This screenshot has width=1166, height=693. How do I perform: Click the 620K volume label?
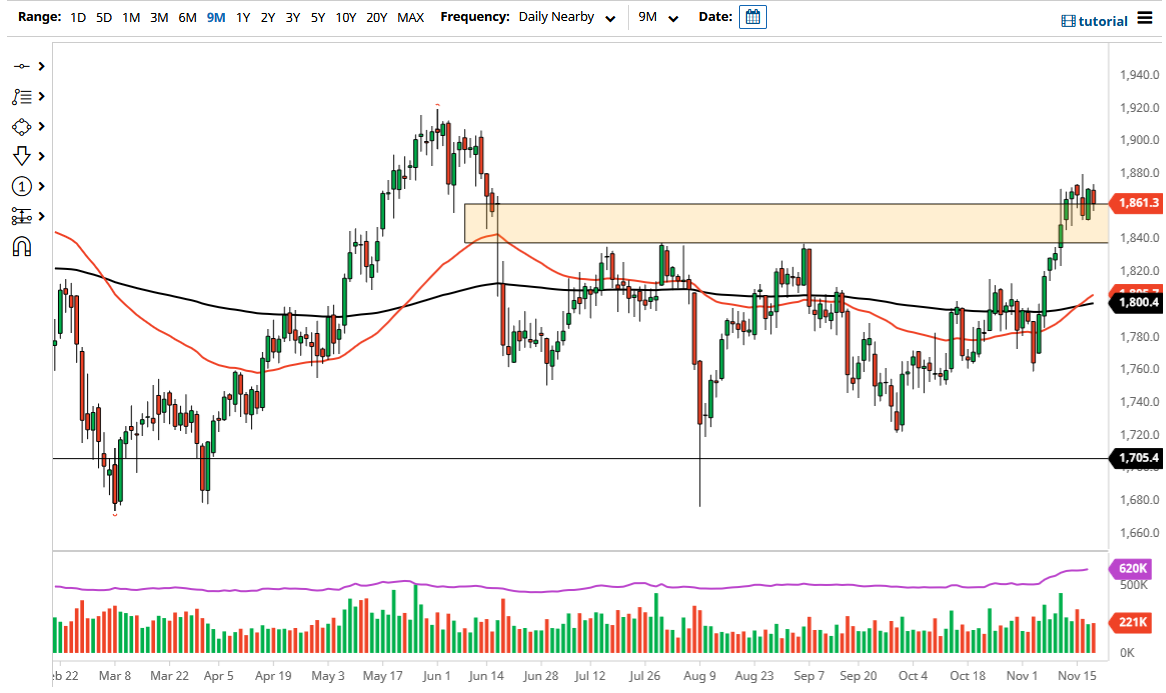[x=1128, y=568]
